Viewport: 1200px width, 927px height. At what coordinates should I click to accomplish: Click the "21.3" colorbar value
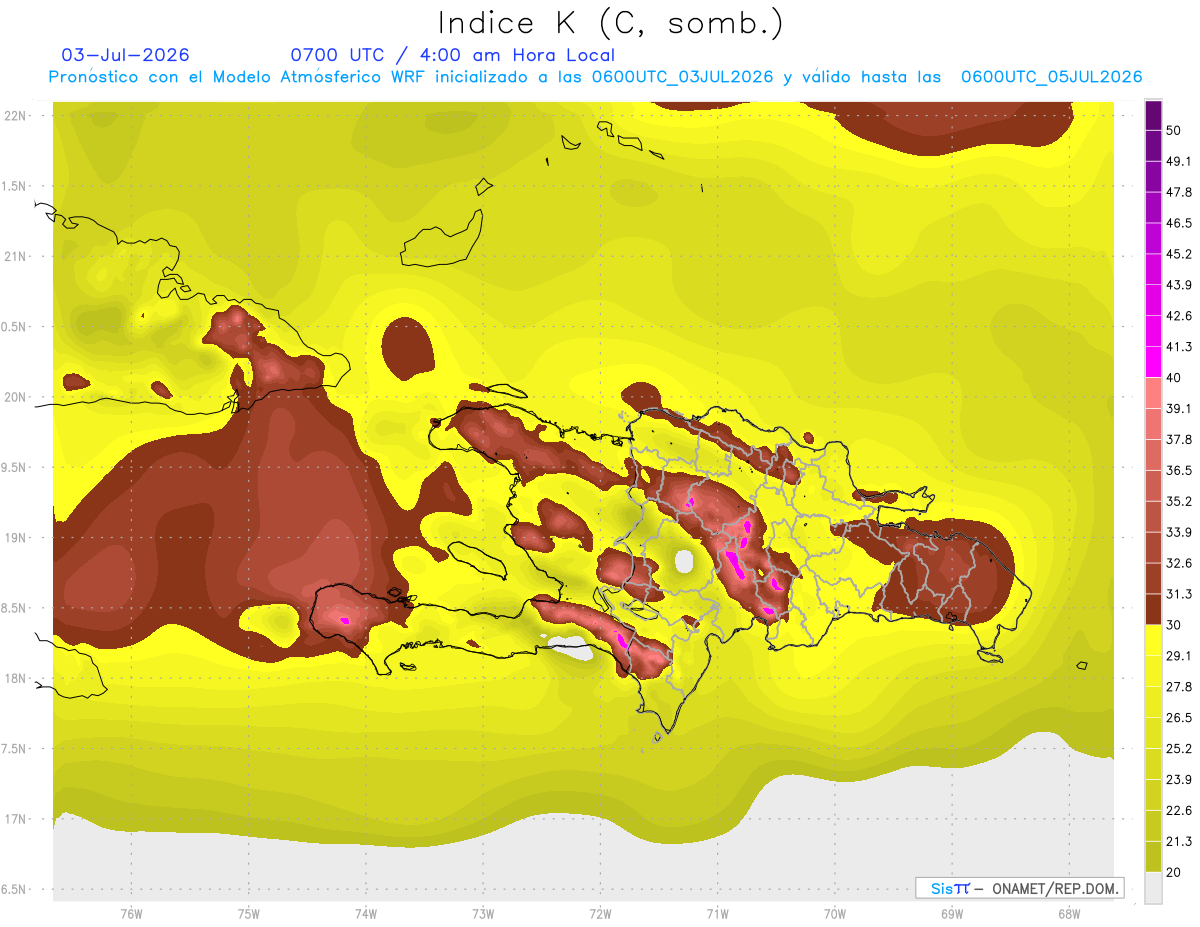pos(1179,841)
